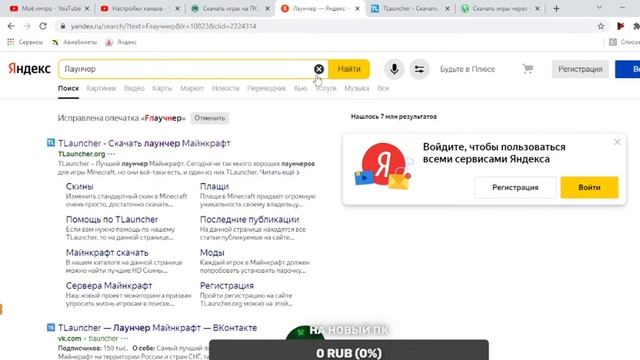
Task: Bookmark this page with the star icon
Action: (601, 26)
